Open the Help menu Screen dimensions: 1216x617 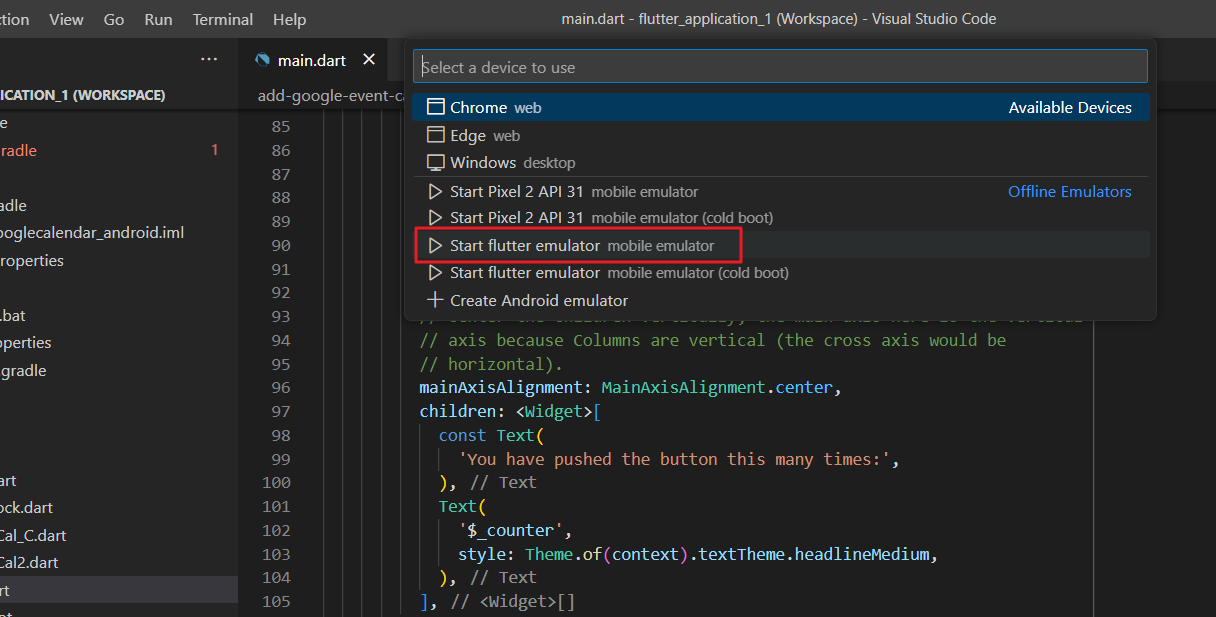pyautogui.click(x=289, y=19)
